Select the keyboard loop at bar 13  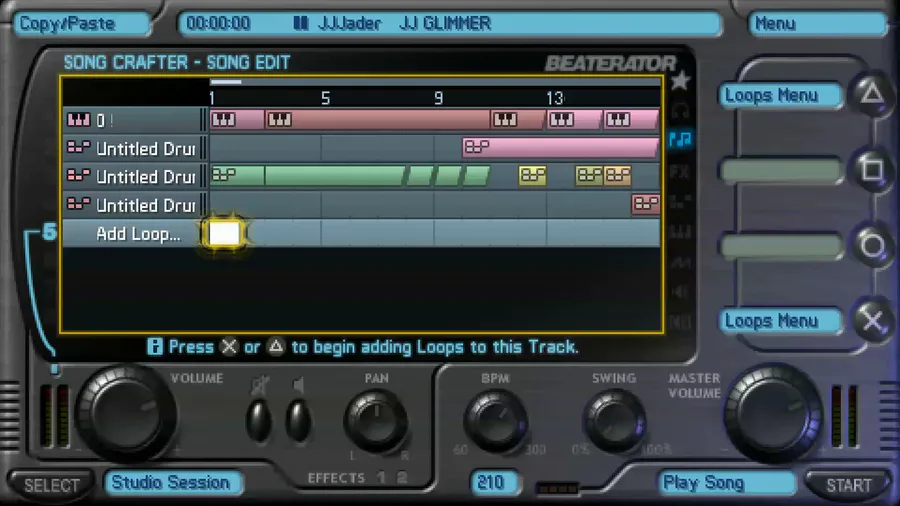pyautogui.click(x=574, y=119)
